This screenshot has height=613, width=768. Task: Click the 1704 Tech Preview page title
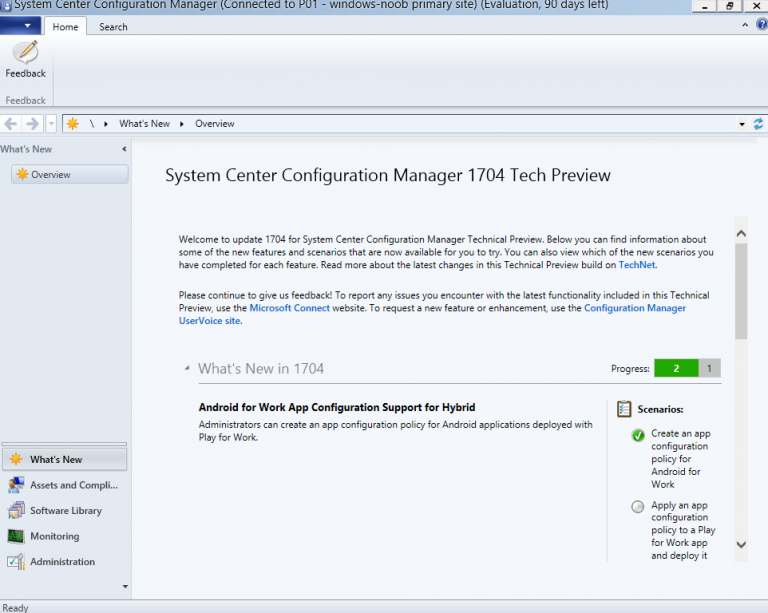point(388,175)
